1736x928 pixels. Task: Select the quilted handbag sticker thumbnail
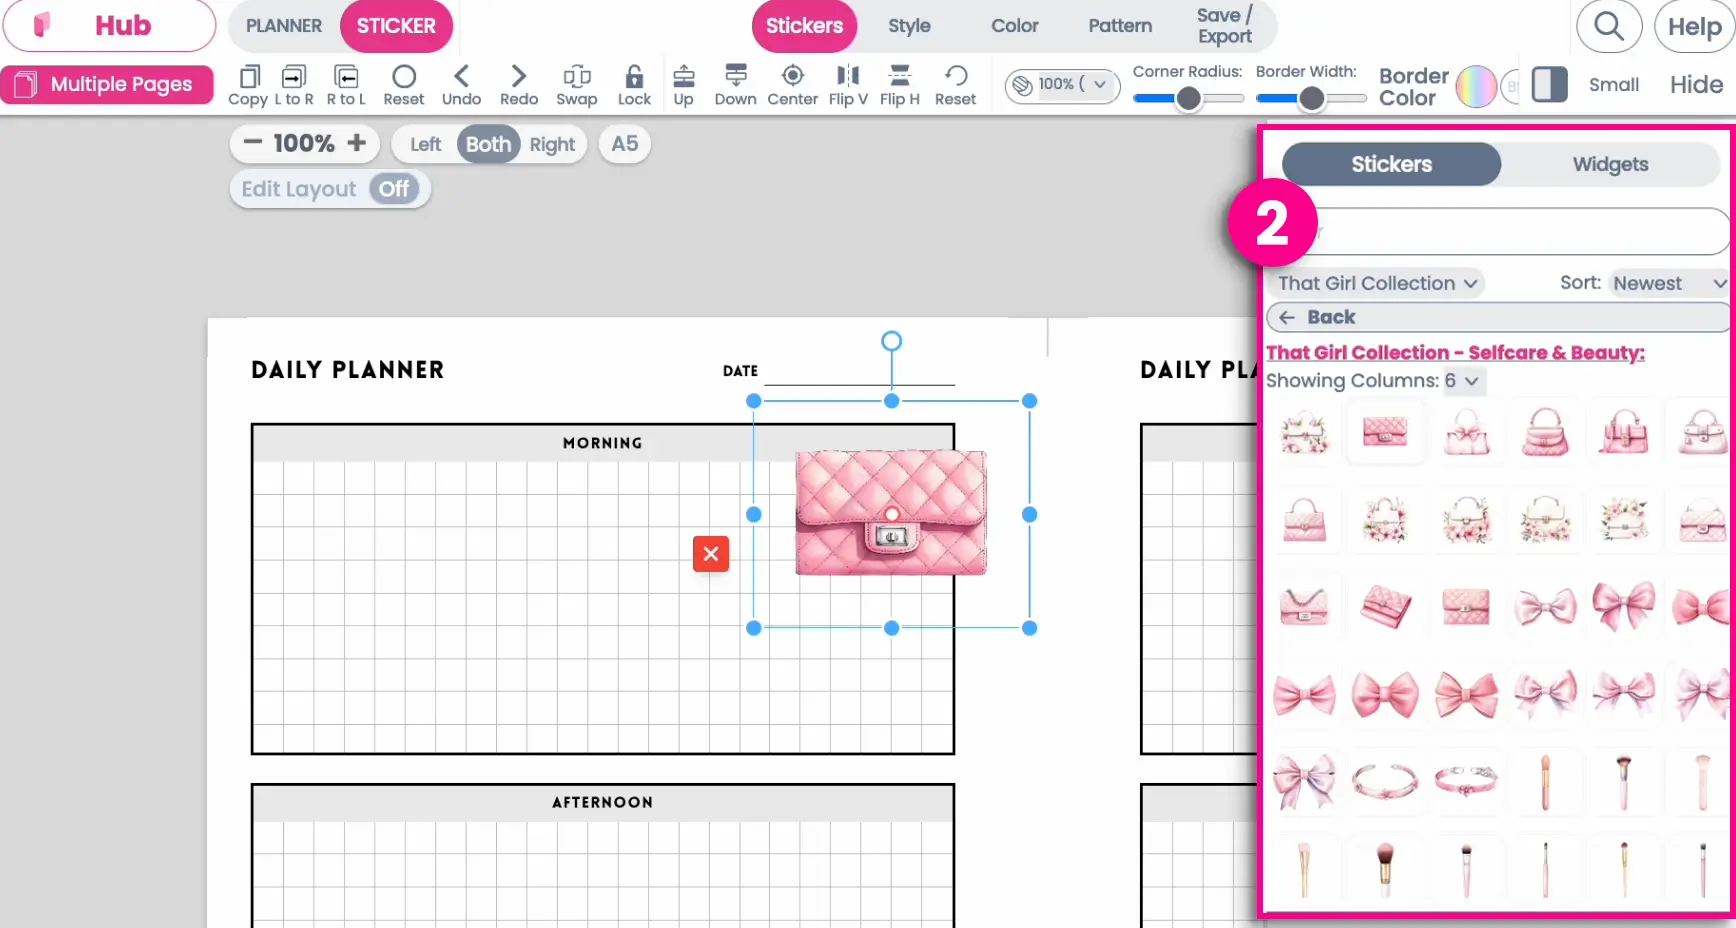coord(1385,432)
